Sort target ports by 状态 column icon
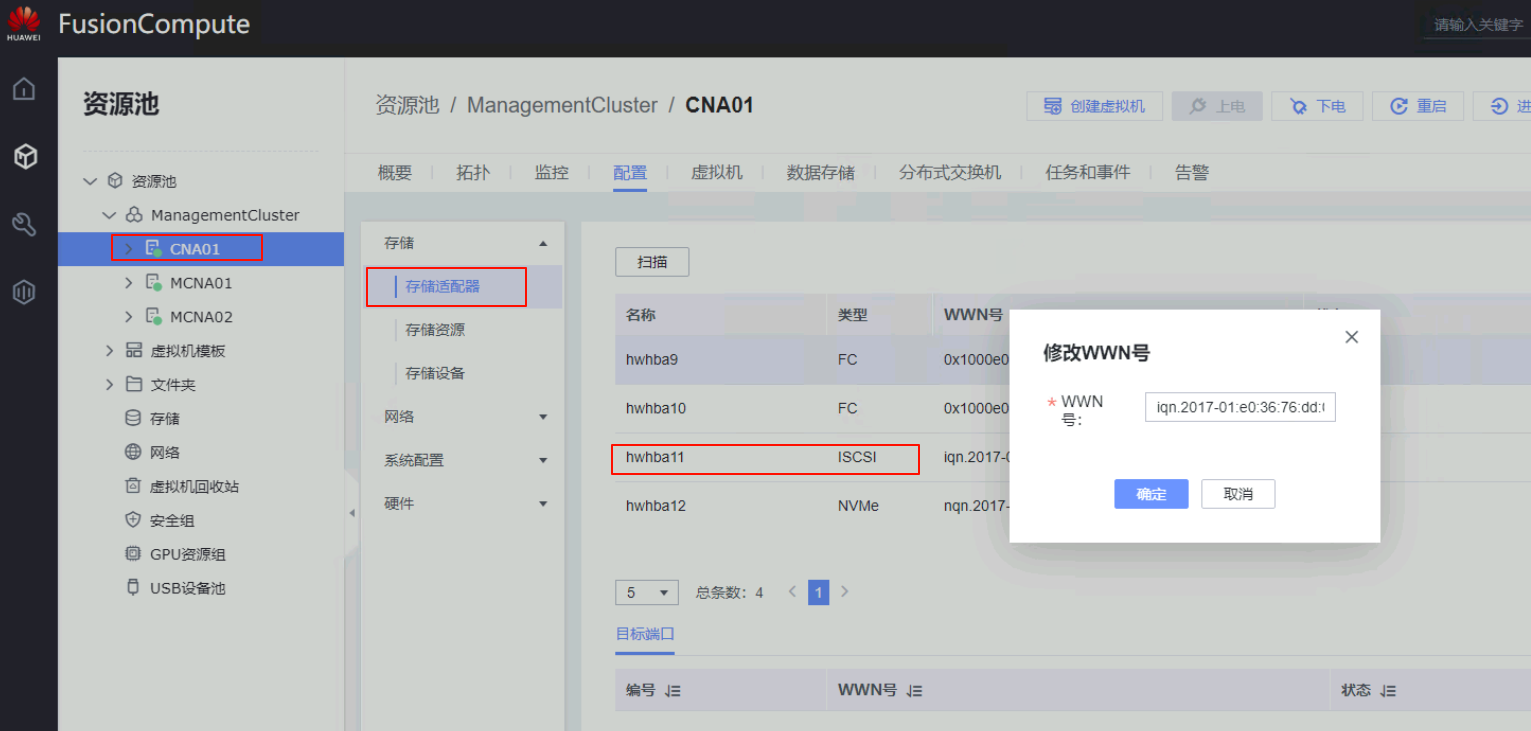1531x731 pixels. tap(1388, 691)
